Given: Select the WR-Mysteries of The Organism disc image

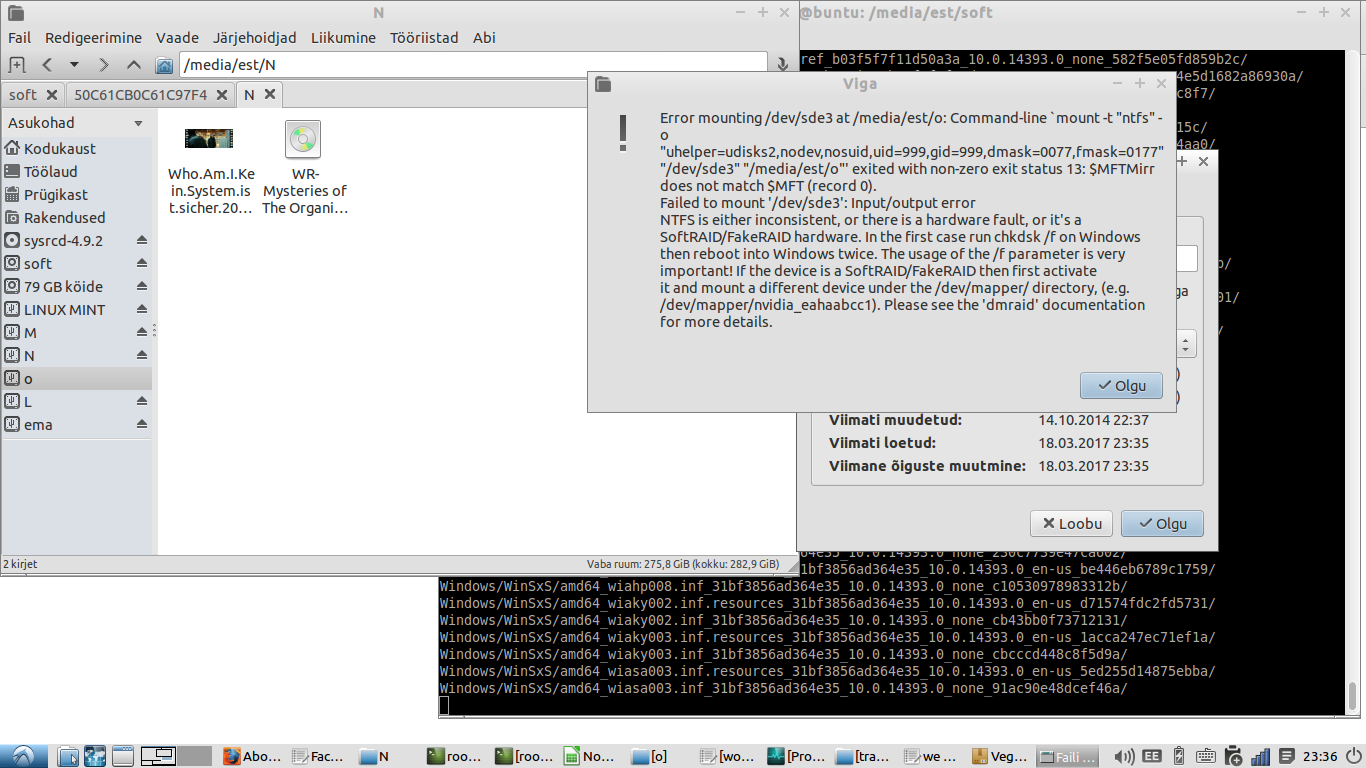Looking at the screenshot, I should point(303,139).
